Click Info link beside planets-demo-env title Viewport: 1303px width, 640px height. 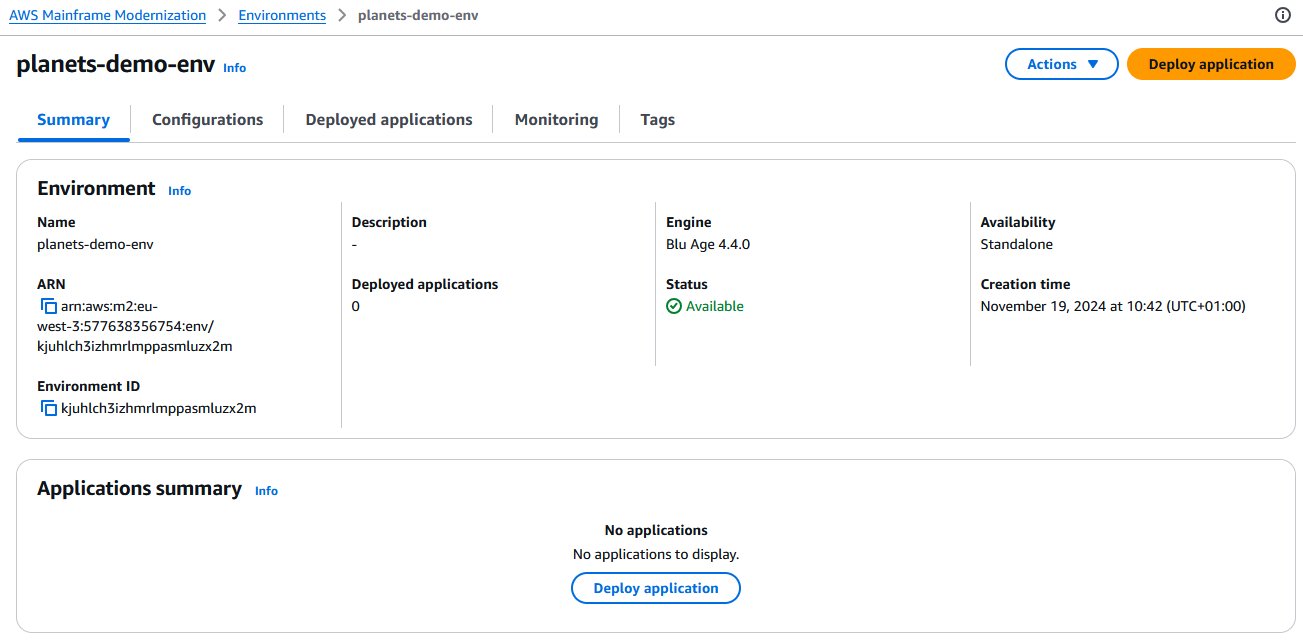pos(234,68)
